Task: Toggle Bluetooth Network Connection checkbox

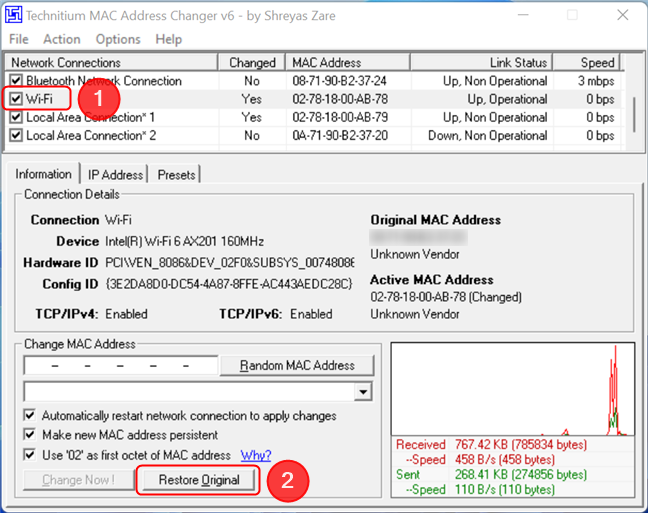Action: (15, 81)
